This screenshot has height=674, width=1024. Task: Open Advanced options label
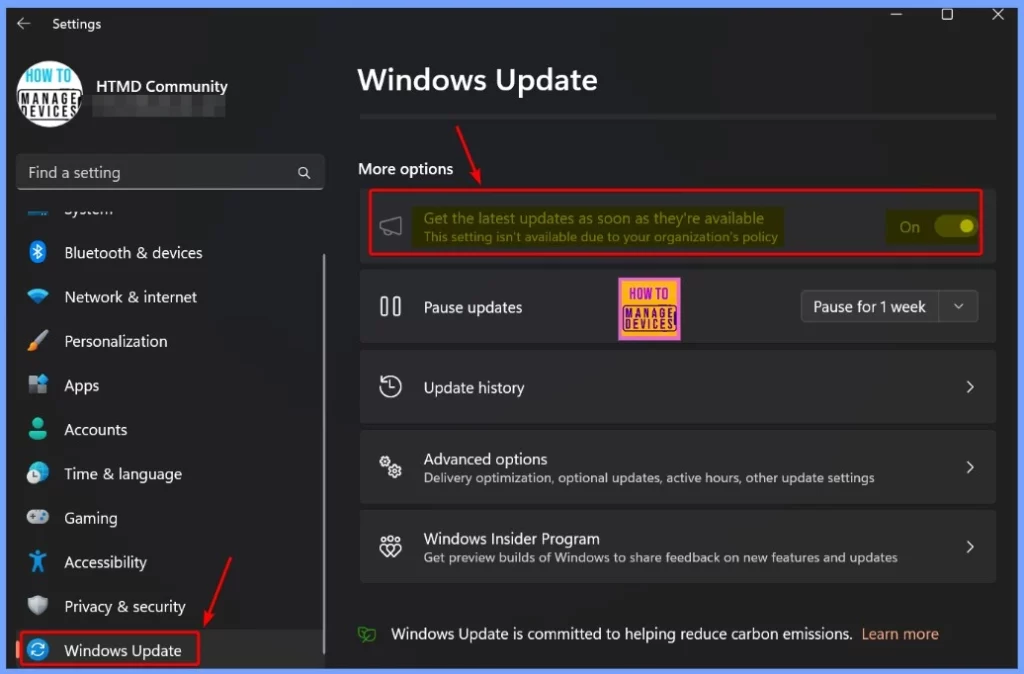pos(485,459)
